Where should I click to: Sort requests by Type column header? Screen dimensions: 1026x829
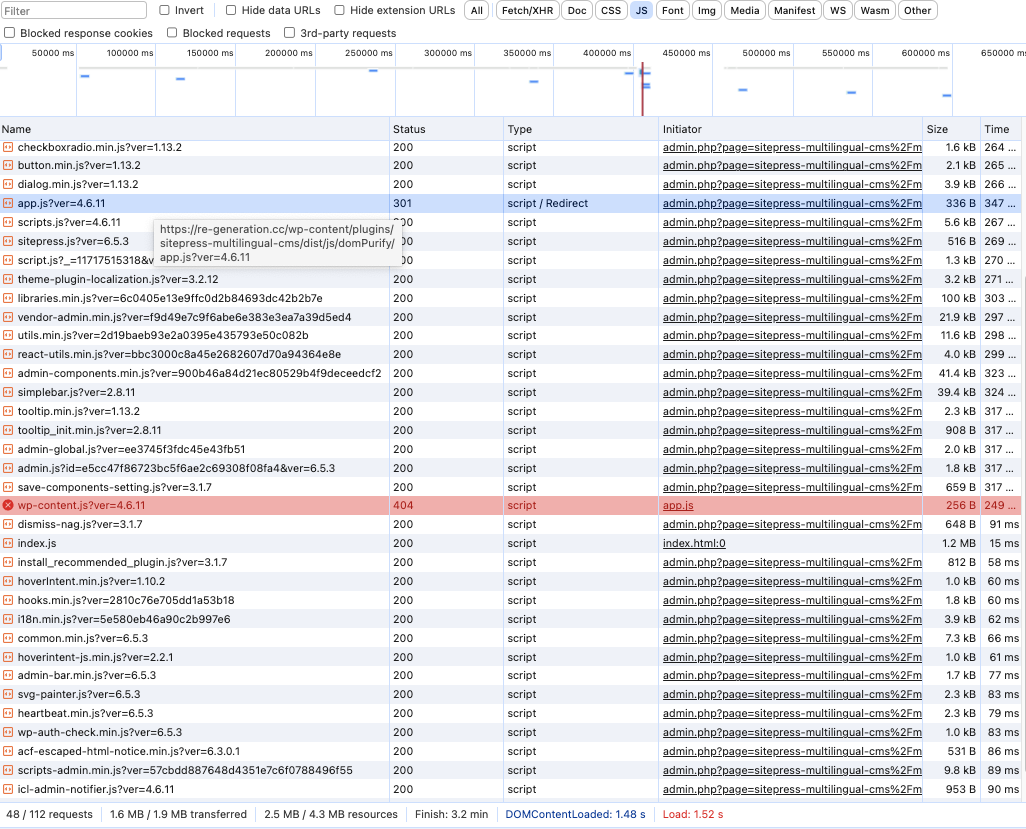(581, 129)
